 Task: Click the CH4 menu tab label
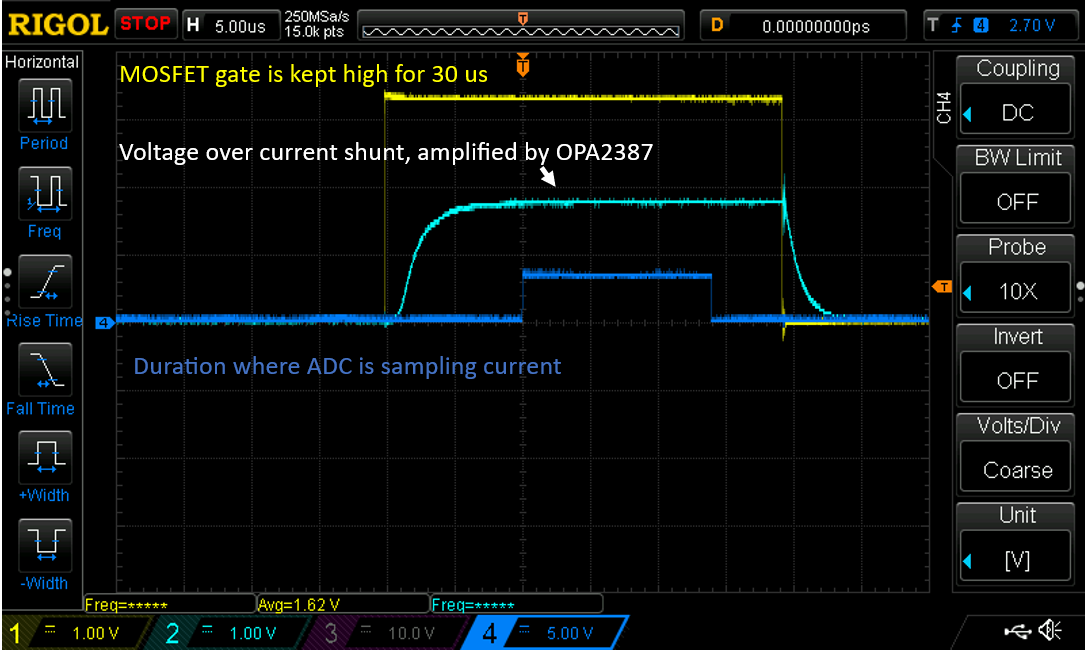coord(943,109)
